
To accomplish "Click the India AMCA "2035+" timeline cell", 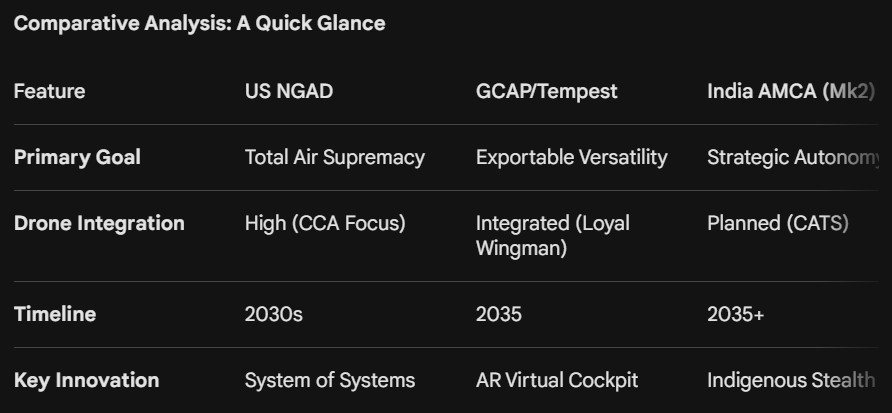I will coord(735,314).
